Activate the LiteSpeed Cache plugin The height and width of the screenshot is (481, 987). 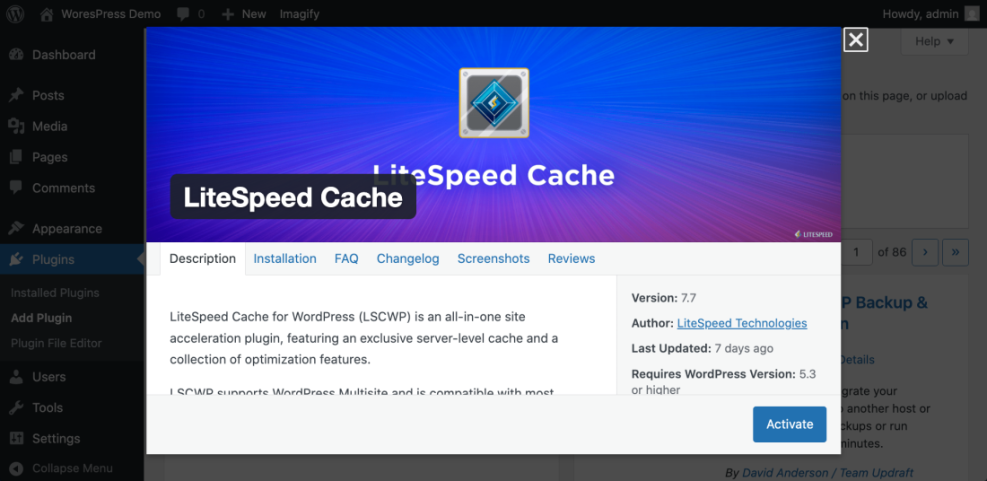click(789, 424)
